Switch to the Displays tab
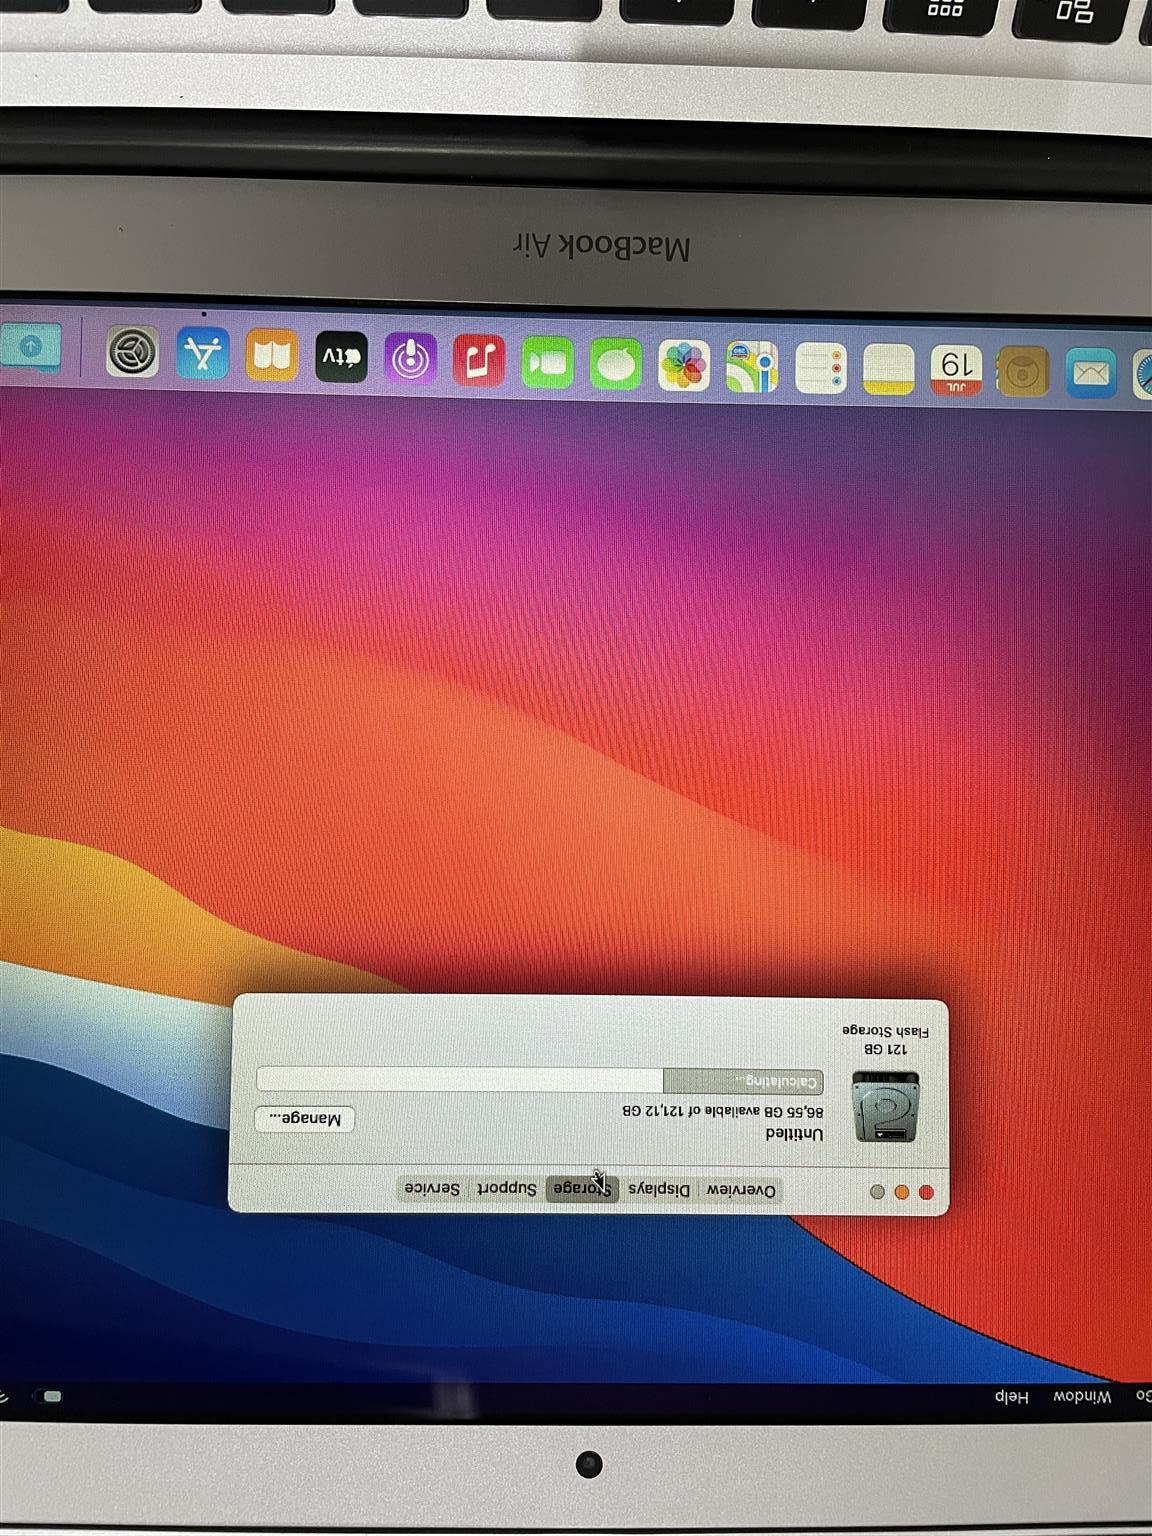1152x1536 pixels. [659, 1189]
